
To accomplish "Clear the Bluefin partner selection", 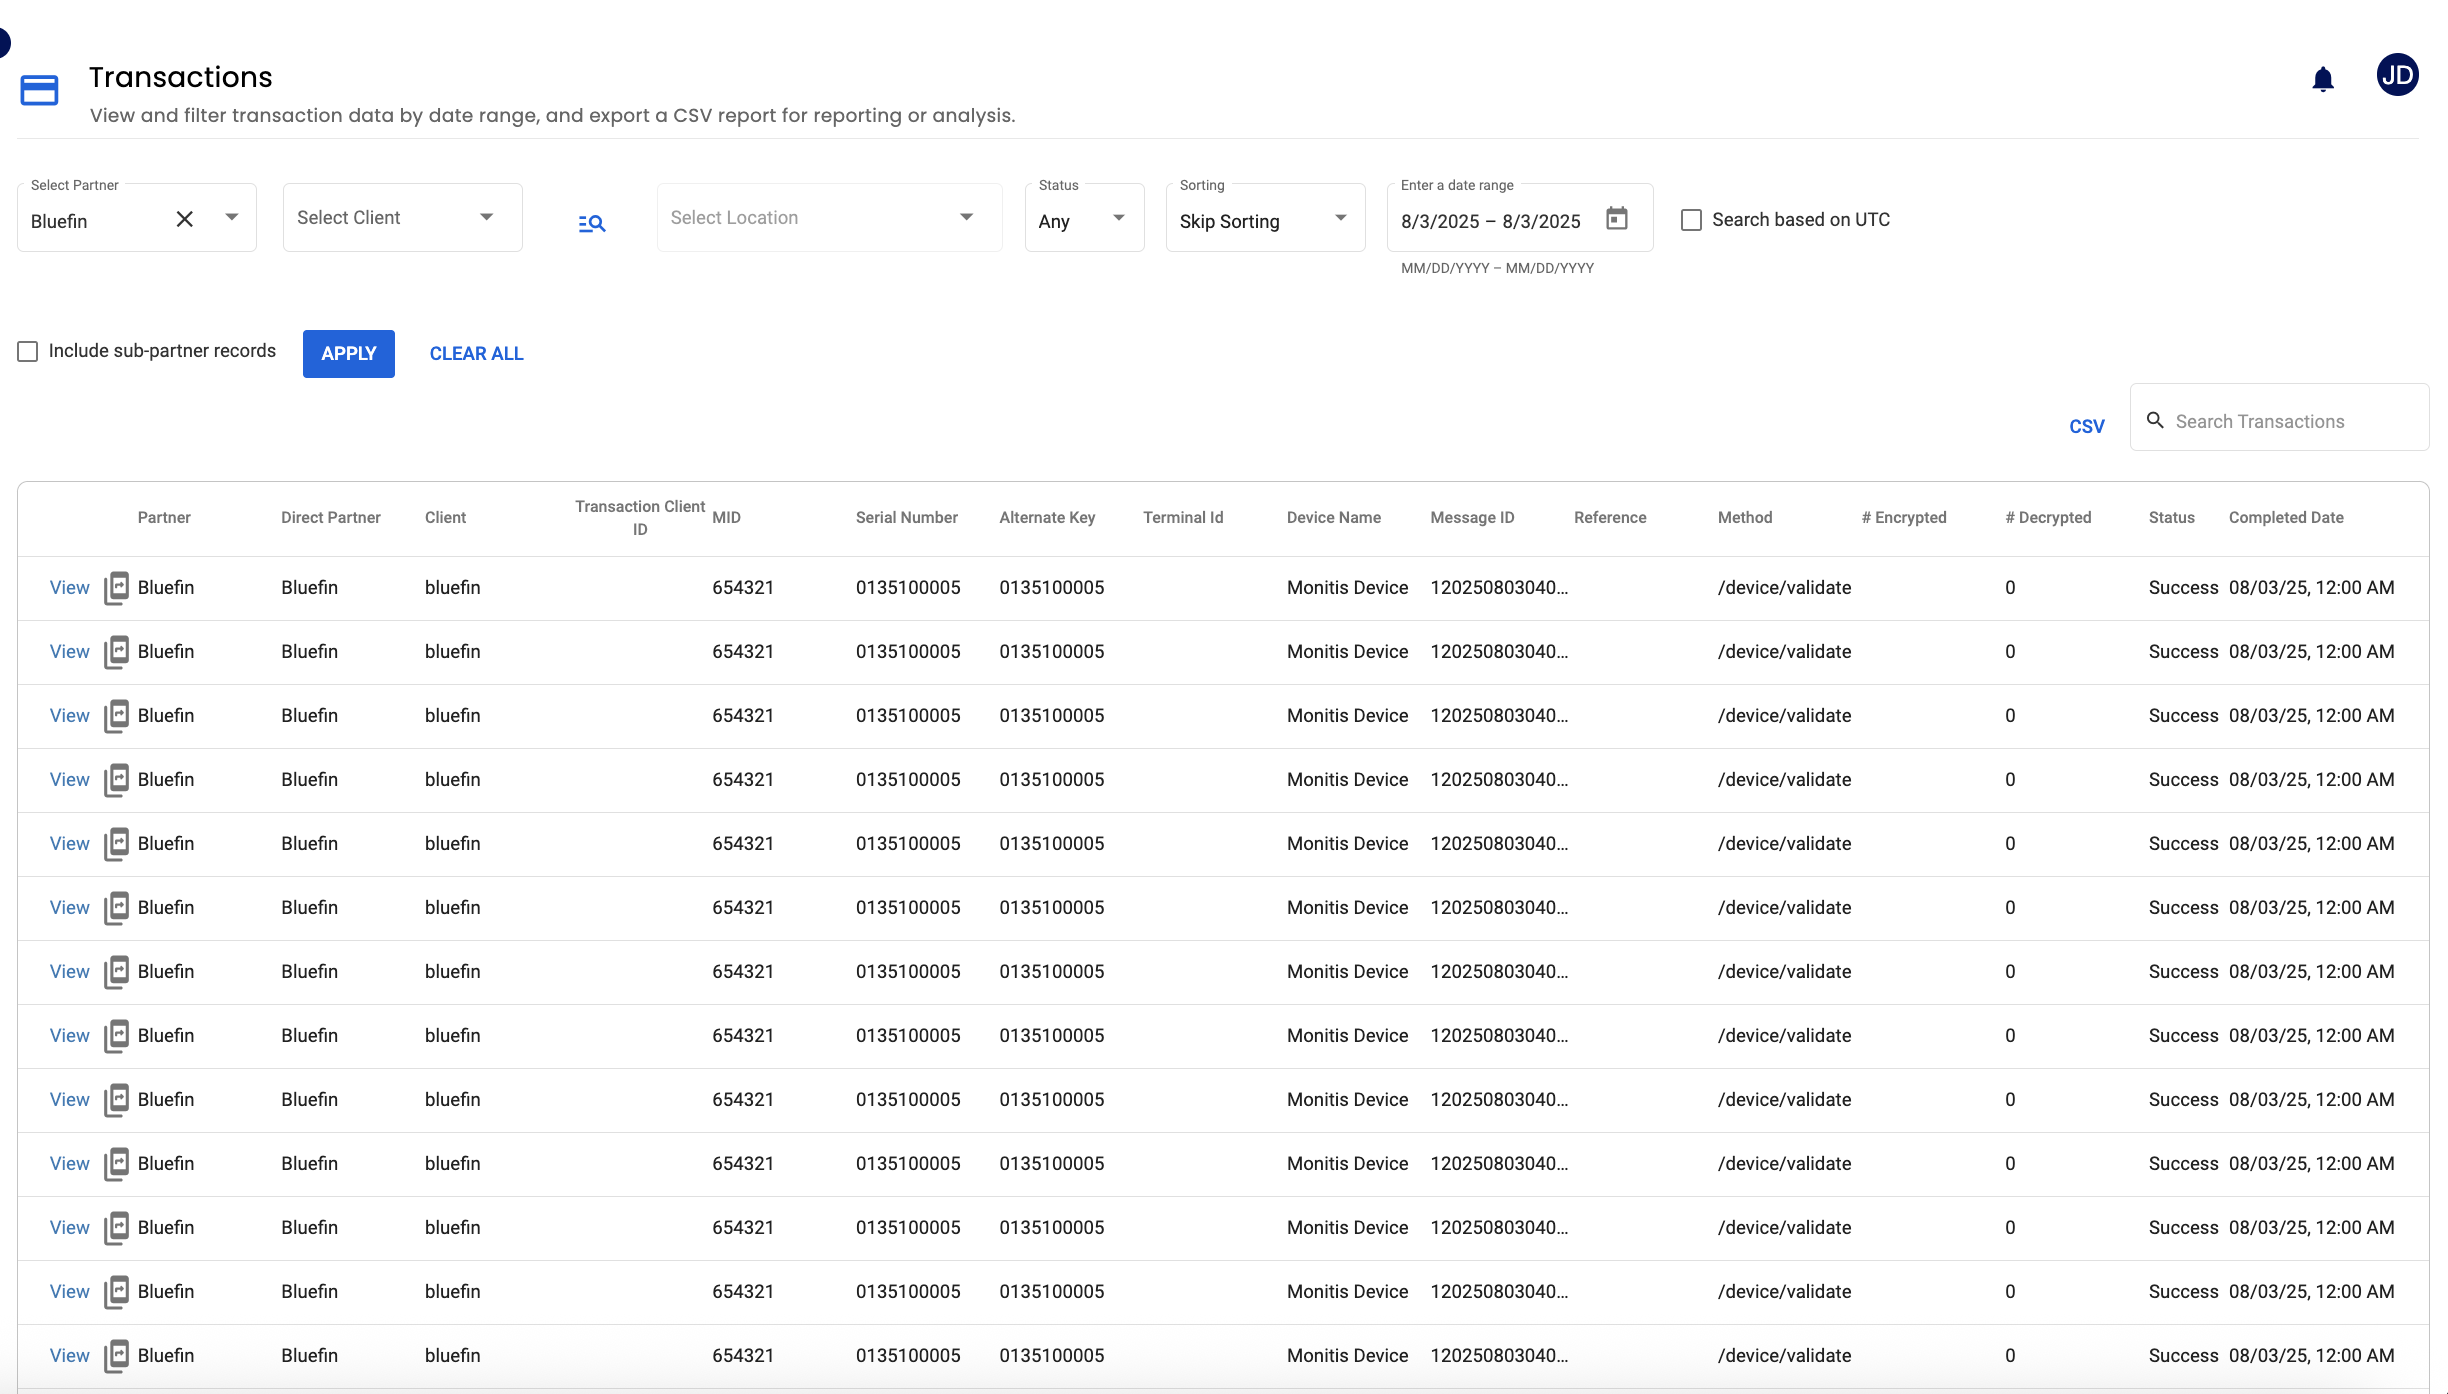I will [x=185, y=219].
